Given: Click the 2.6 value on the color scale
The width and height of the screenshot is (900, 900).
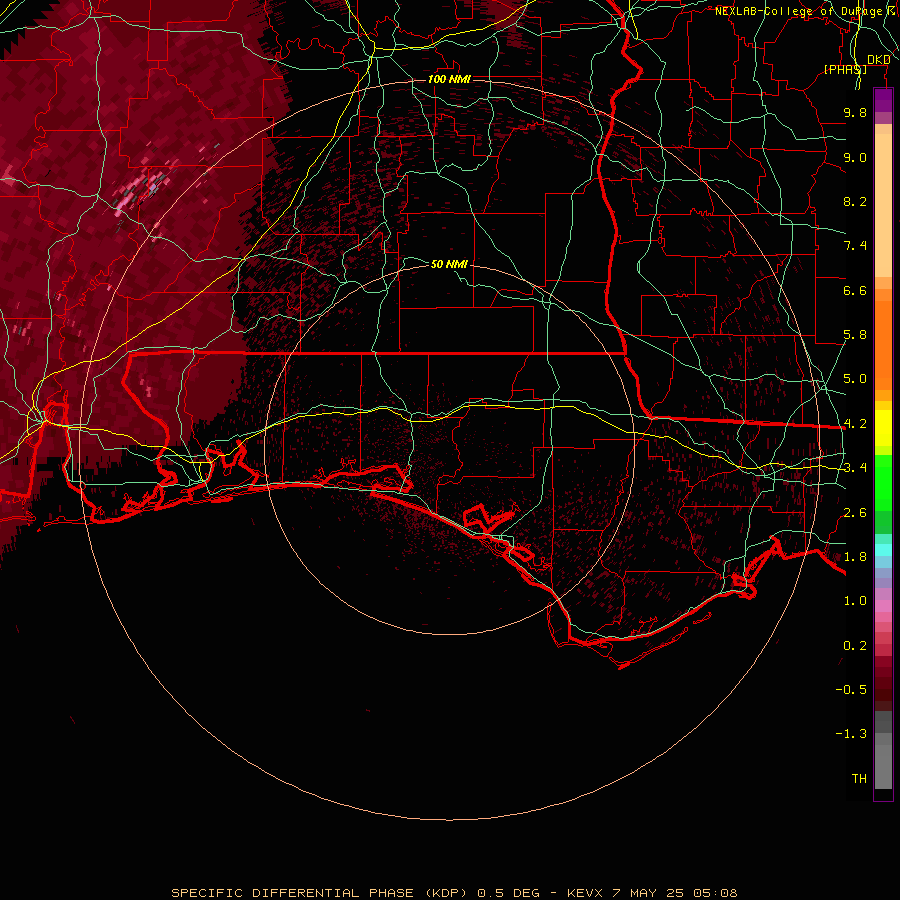Looking at the screenshot, I should 855,513.
